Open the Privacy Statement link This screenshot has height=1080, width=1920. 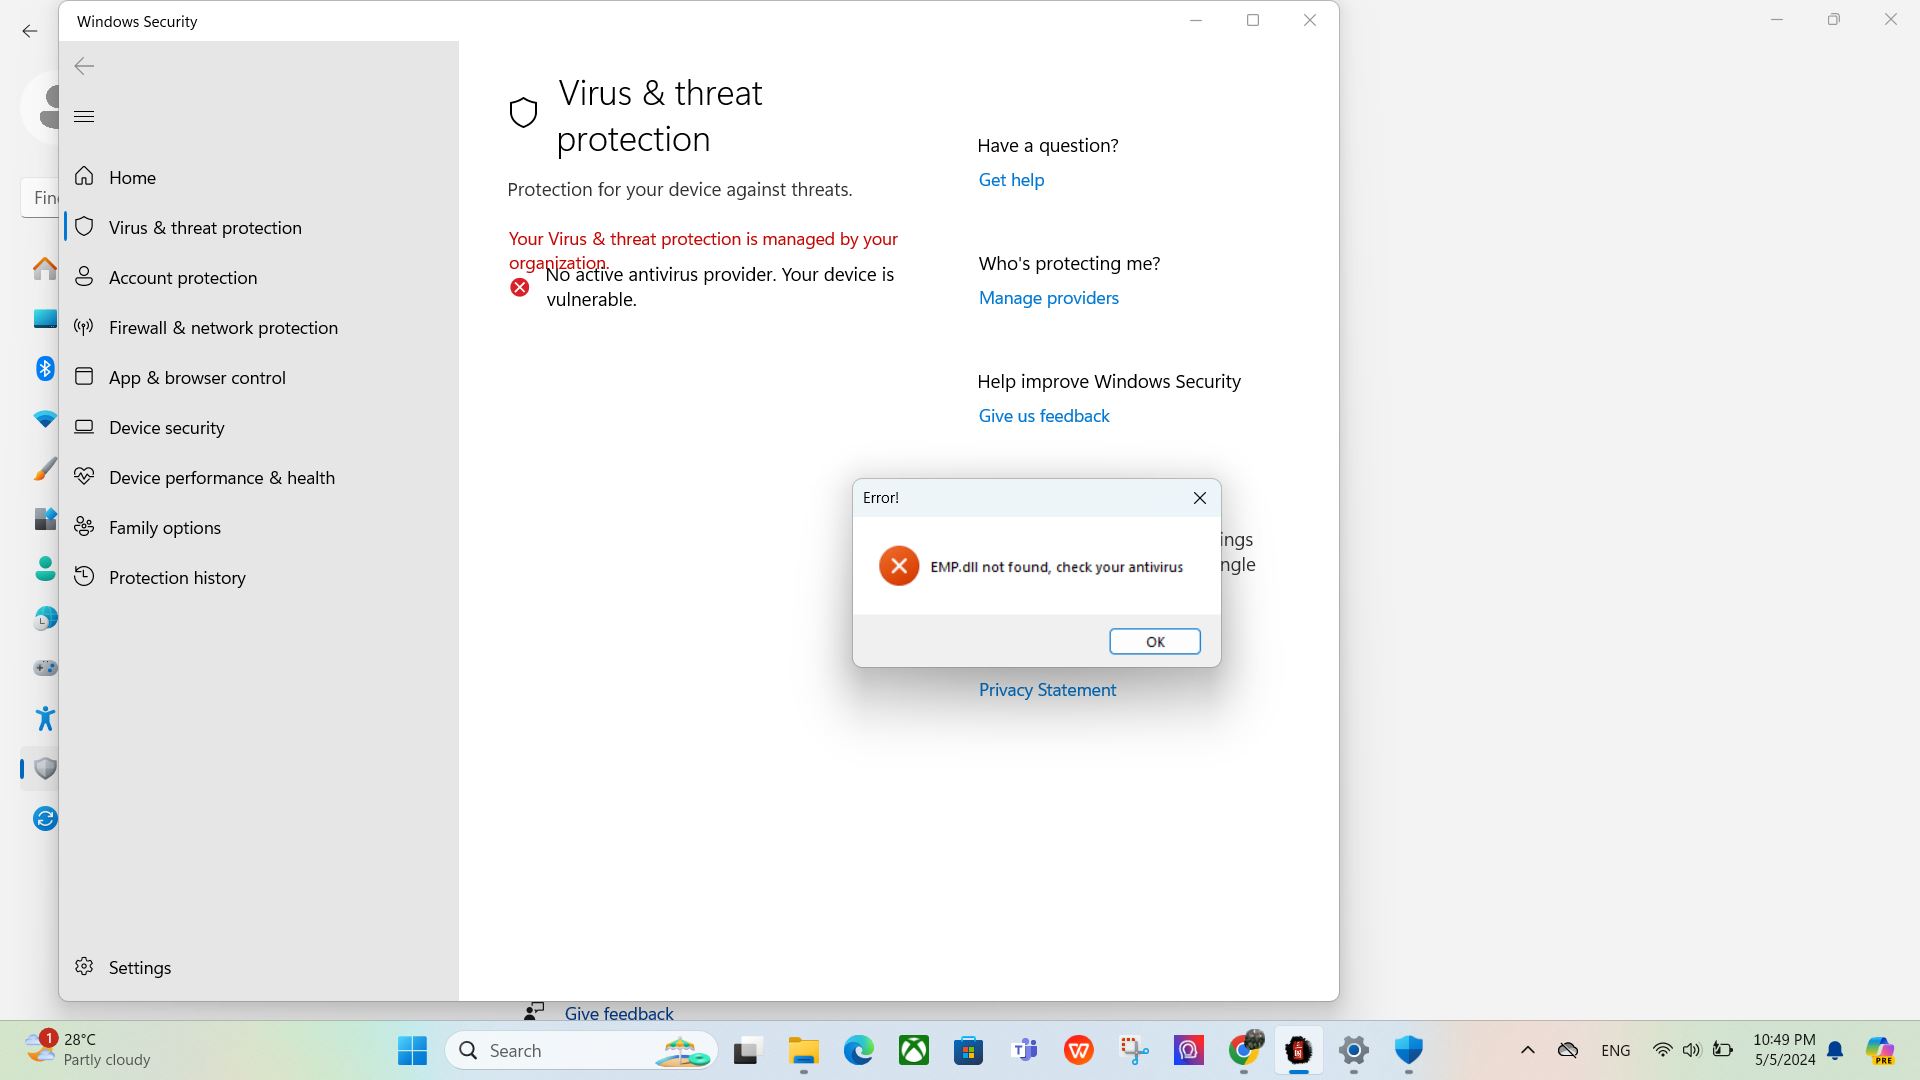(x=1047, y=689)
